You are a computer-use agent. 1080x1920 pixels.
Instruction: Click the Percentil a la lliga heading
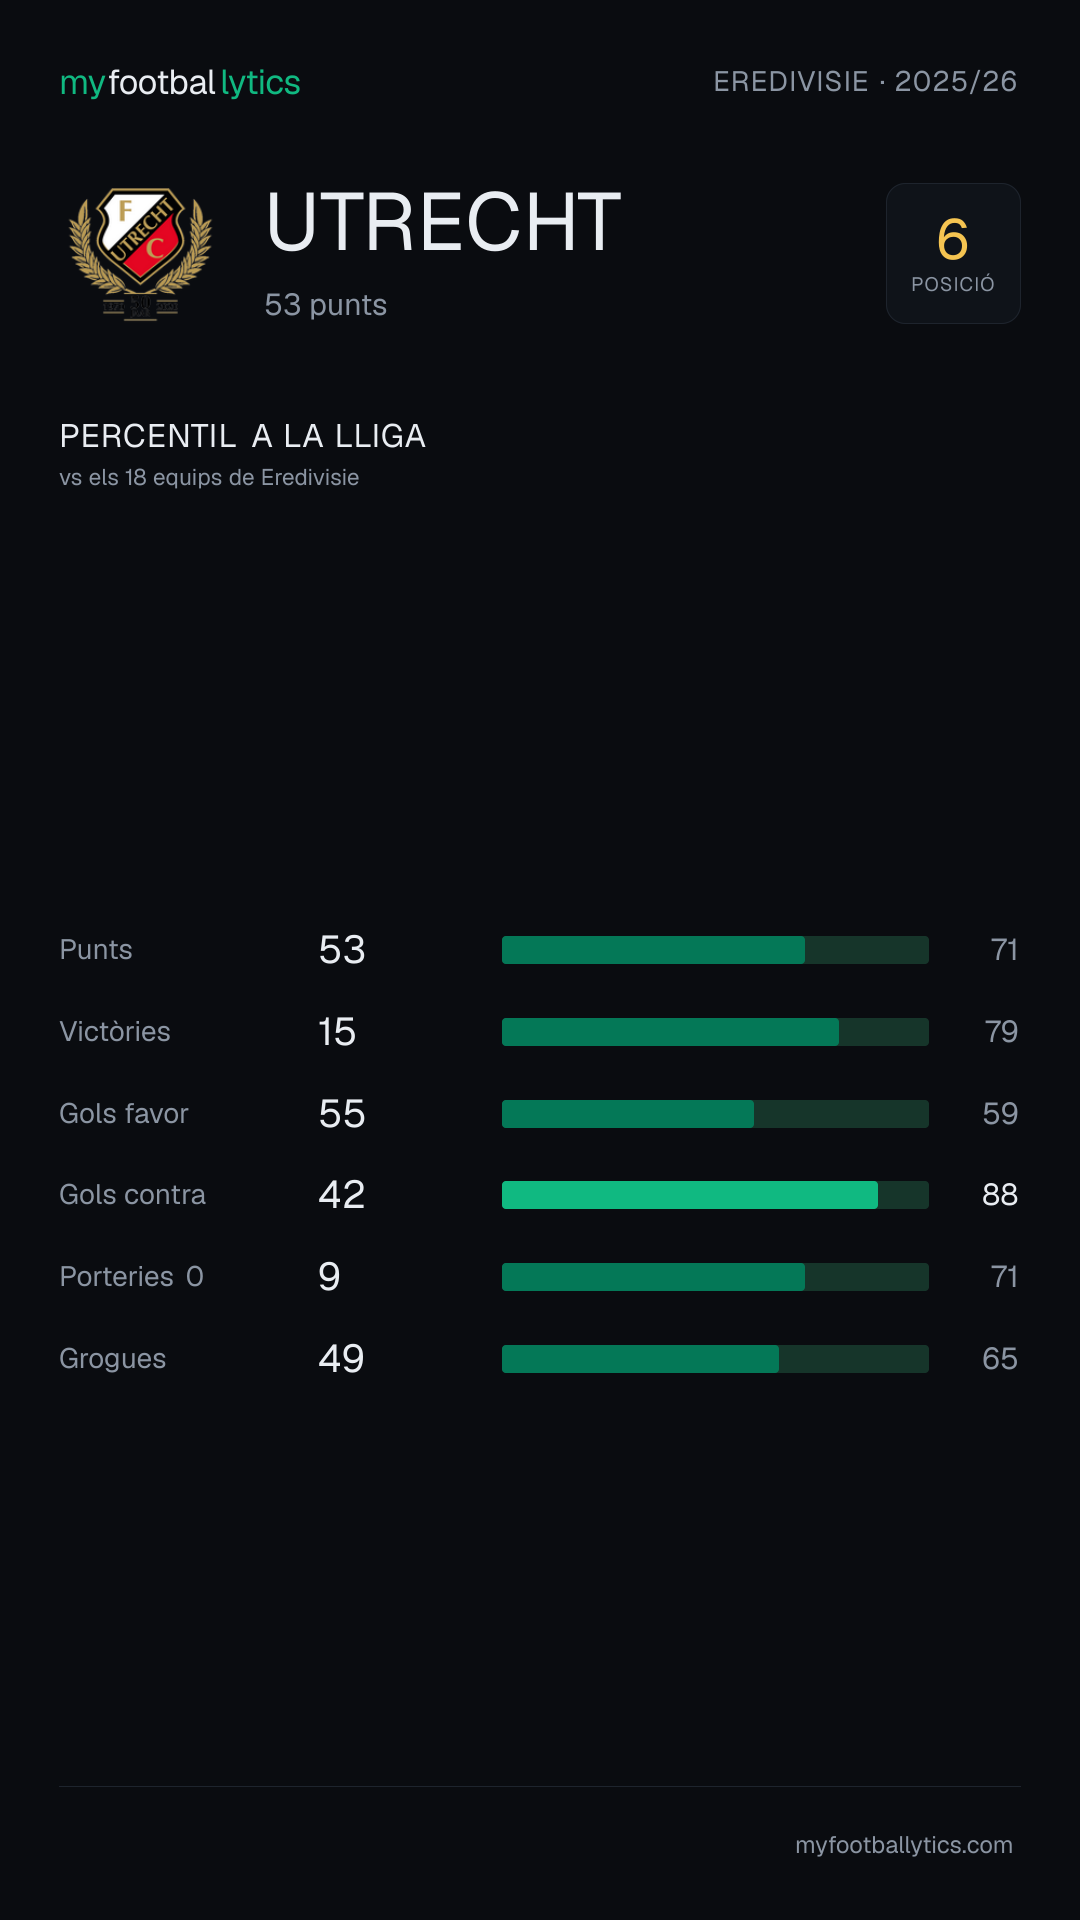point(243,436)
